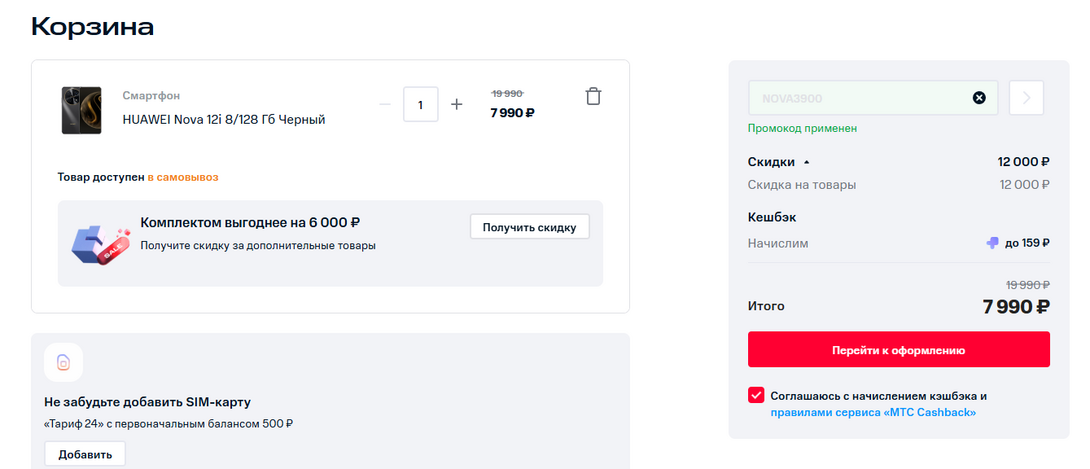Click the orange в самовывоз link
Screen dimensions: 1090x469
coord(183,177)
